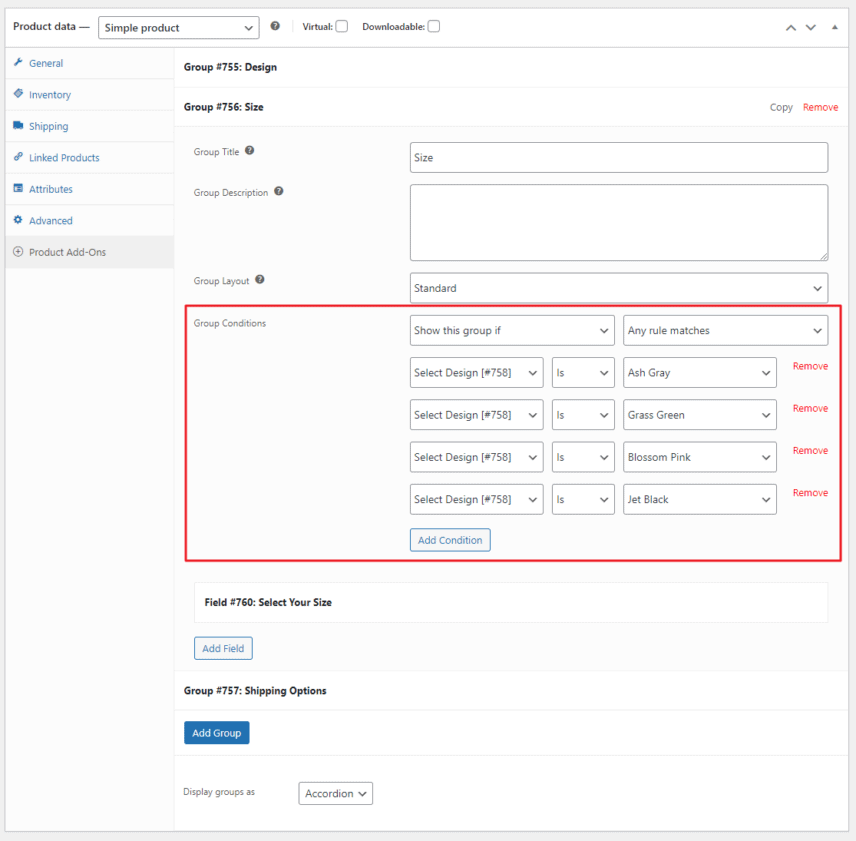This screenshot has height=841, width=856.
Task: Open the Display groups as Accordion dropdown
Action: pyautogui.click(x=335, y=792)
